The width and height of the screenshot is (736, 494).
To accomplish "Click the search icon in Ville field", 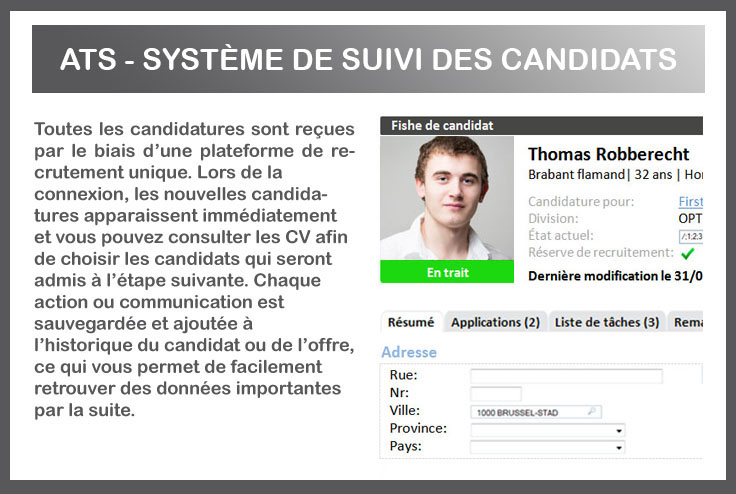I will 592,411.
